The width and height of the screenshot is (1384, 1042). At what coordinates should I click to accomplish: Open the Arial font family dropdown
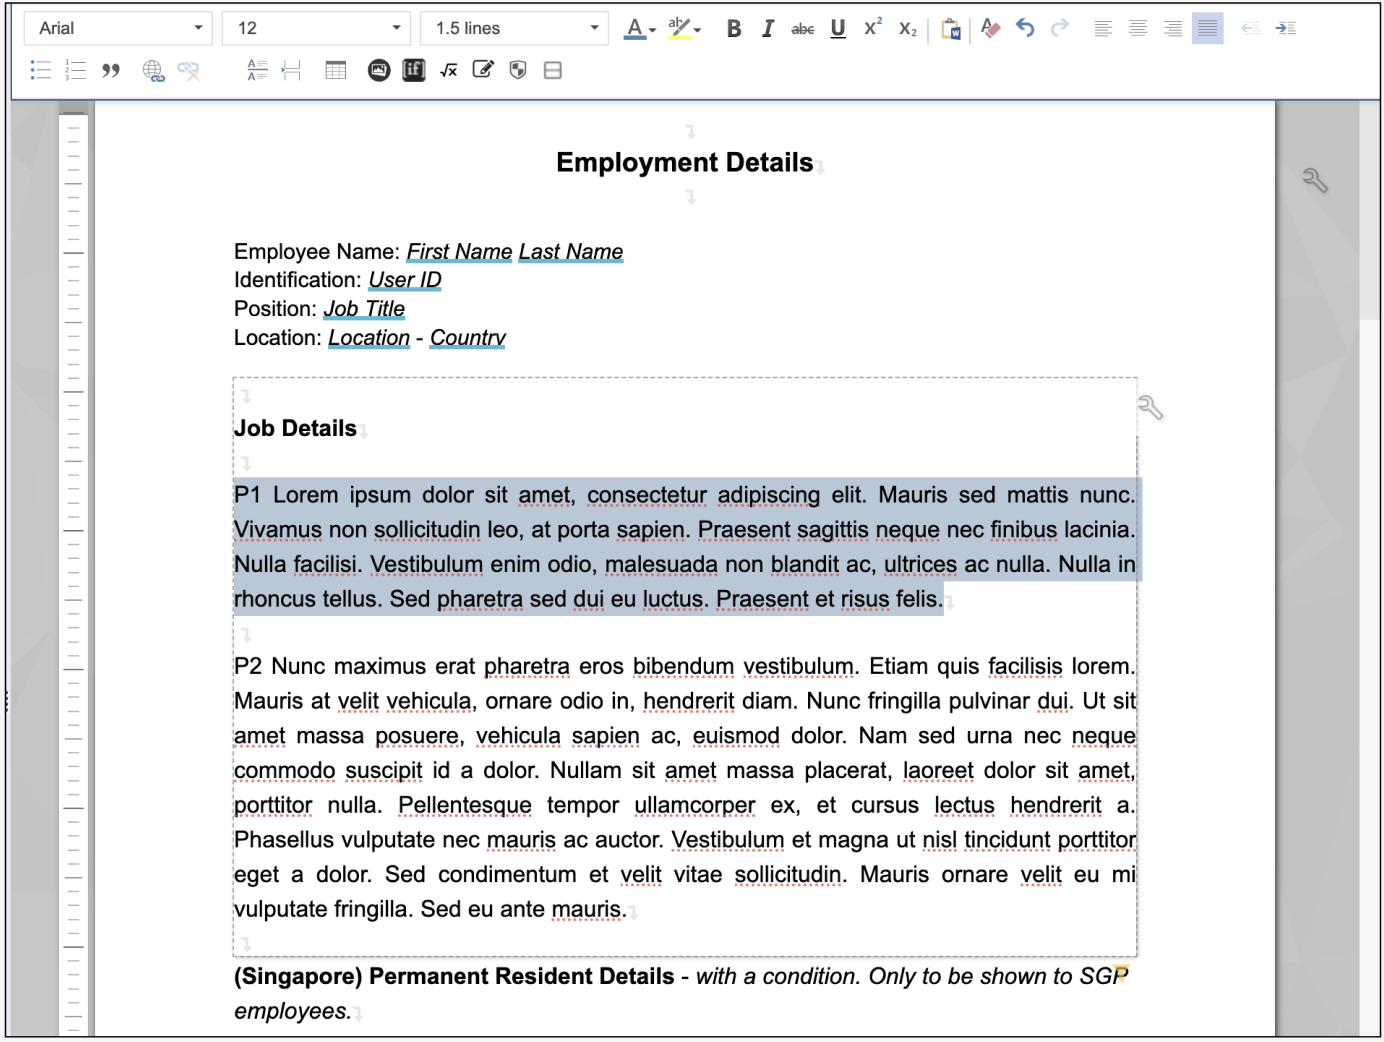point(117,28)
